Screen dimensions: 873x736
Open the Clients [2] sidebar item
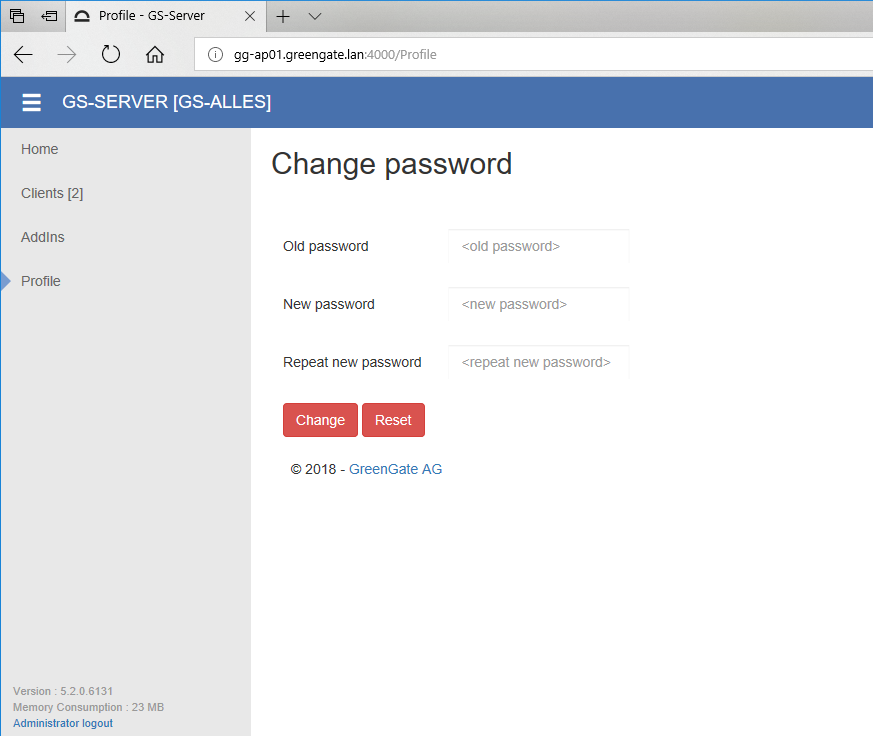click(52, 193)
